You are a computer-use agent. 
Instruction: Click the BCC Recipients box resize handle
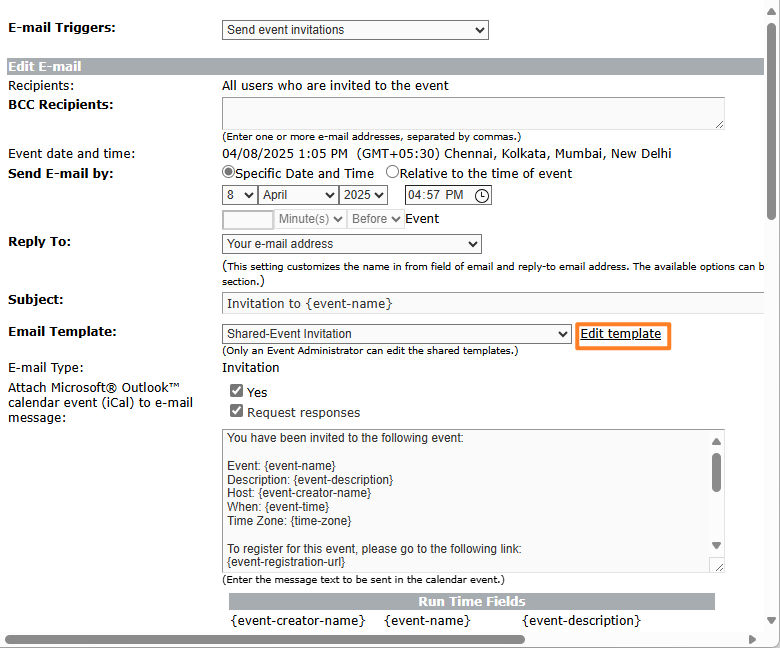719,124
